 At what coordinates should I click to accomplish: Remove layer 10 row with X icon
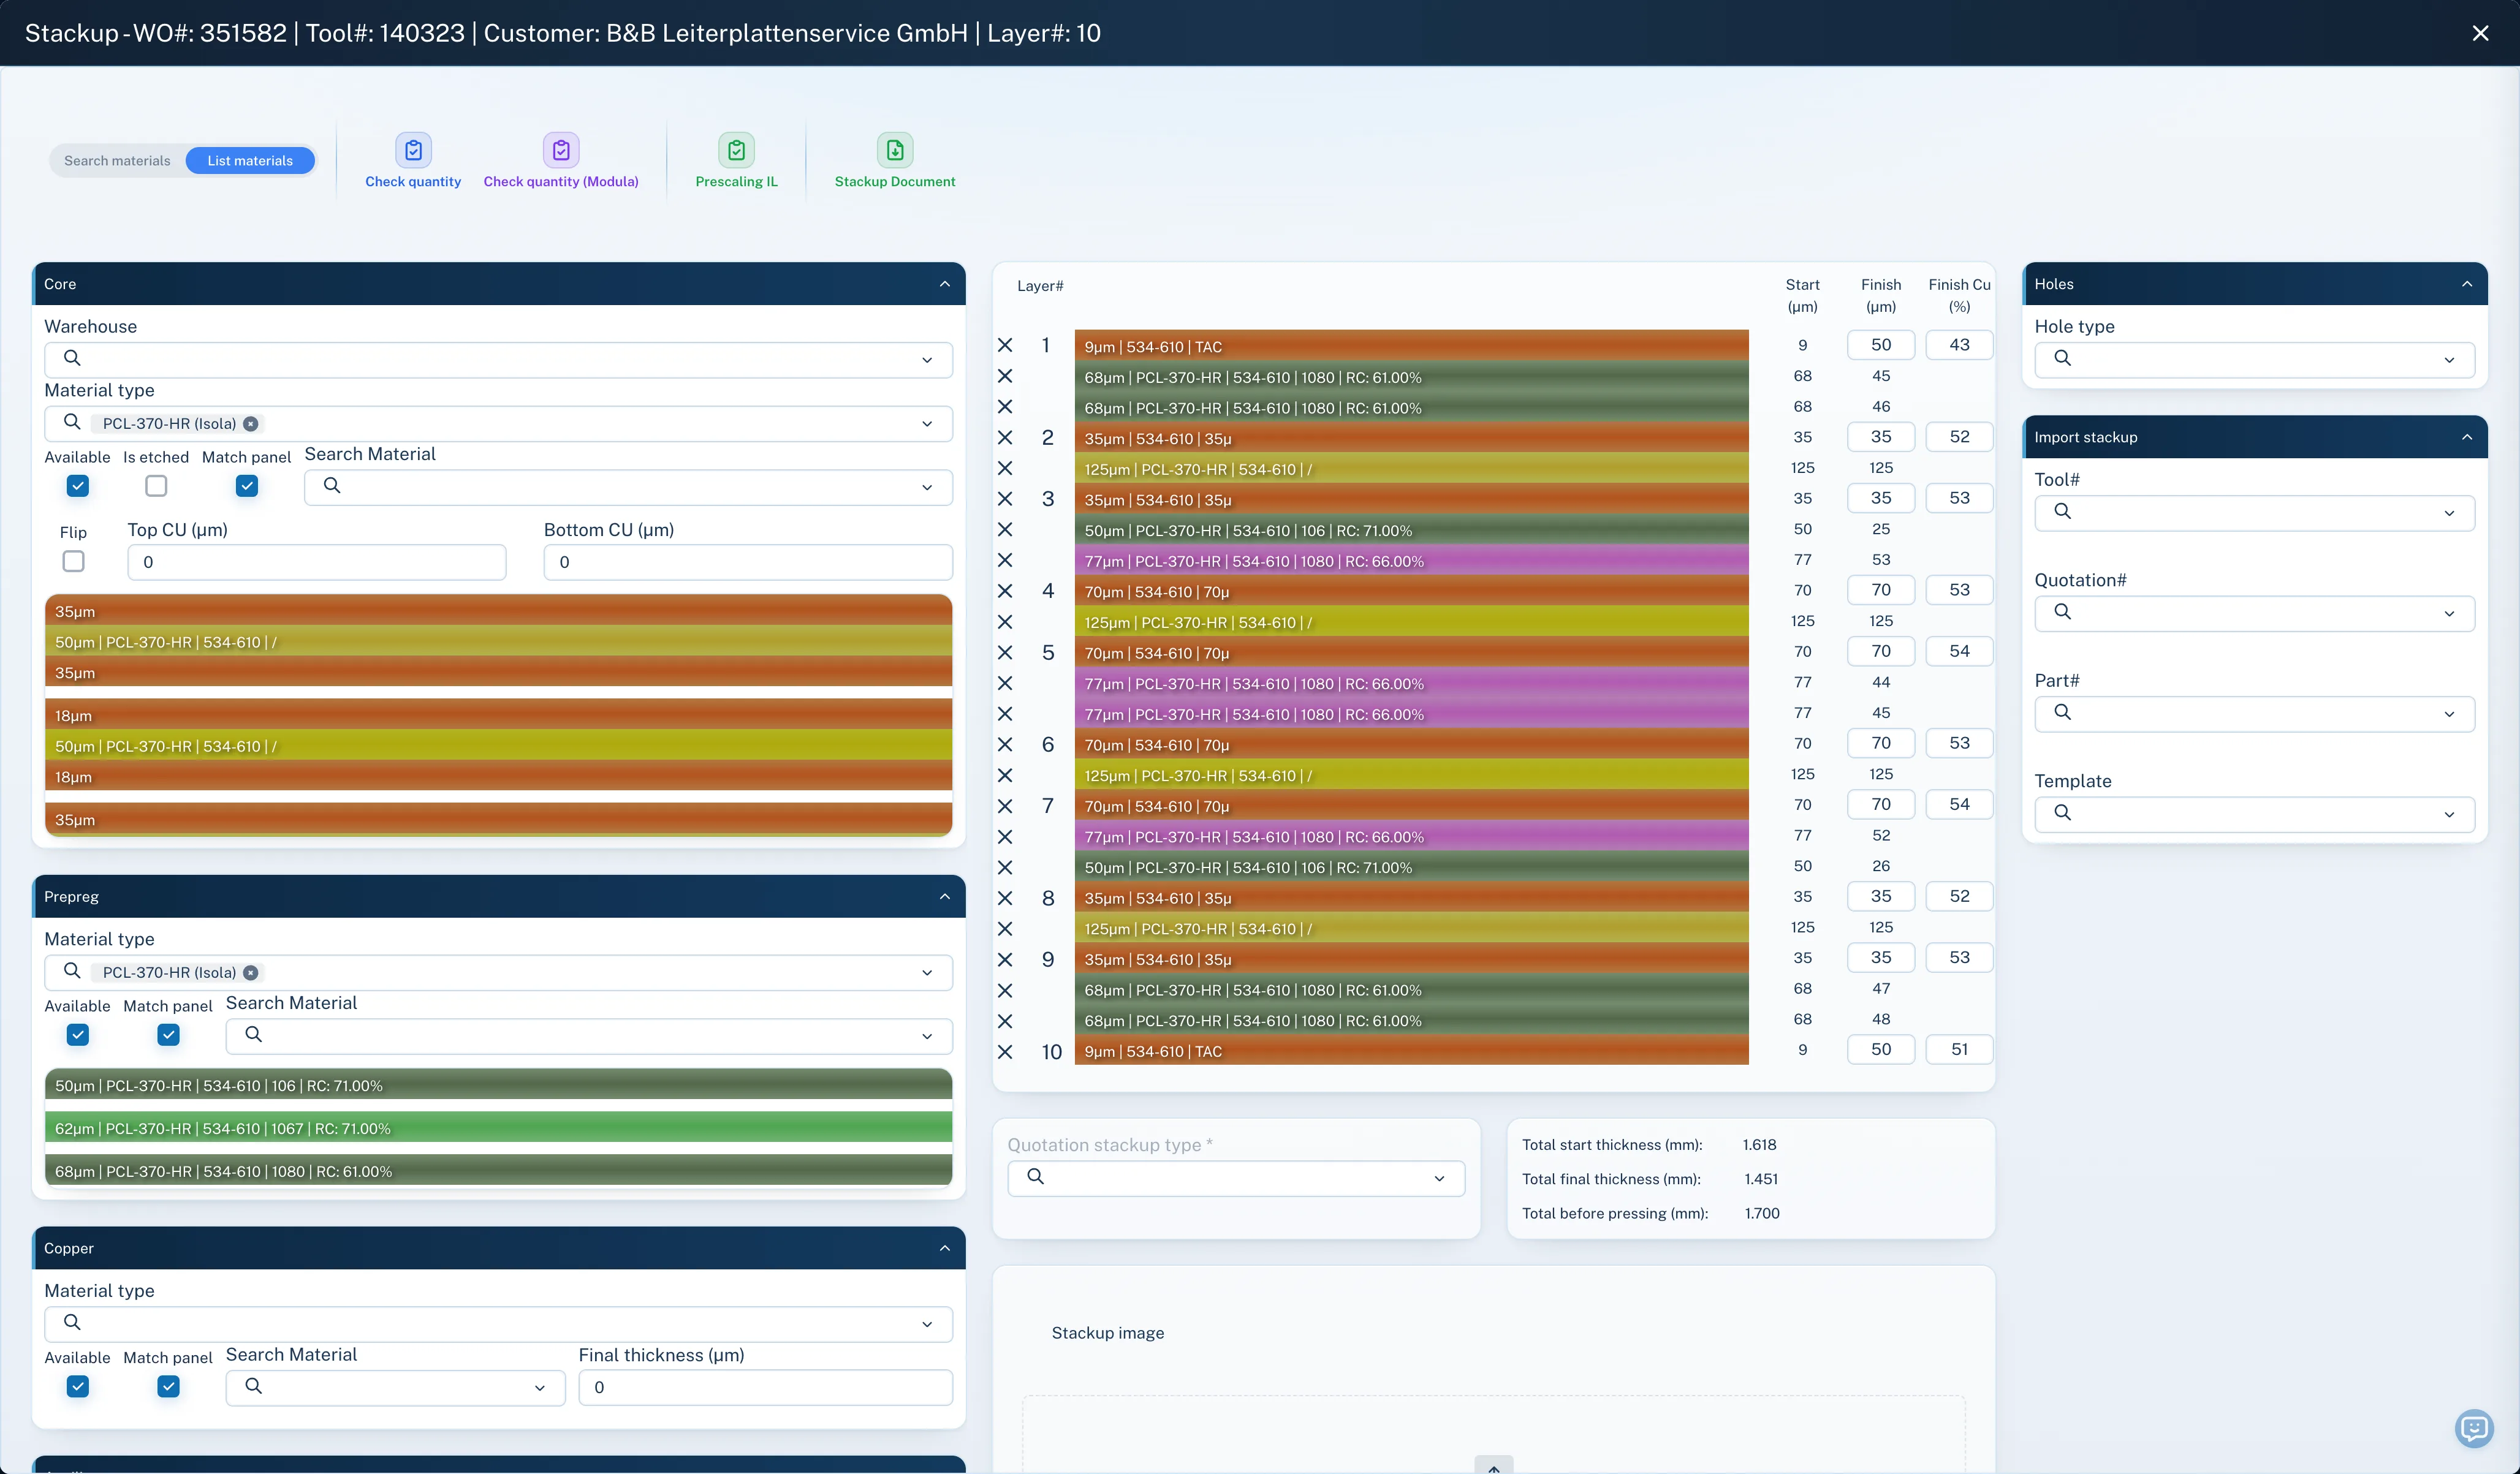1005,1051
